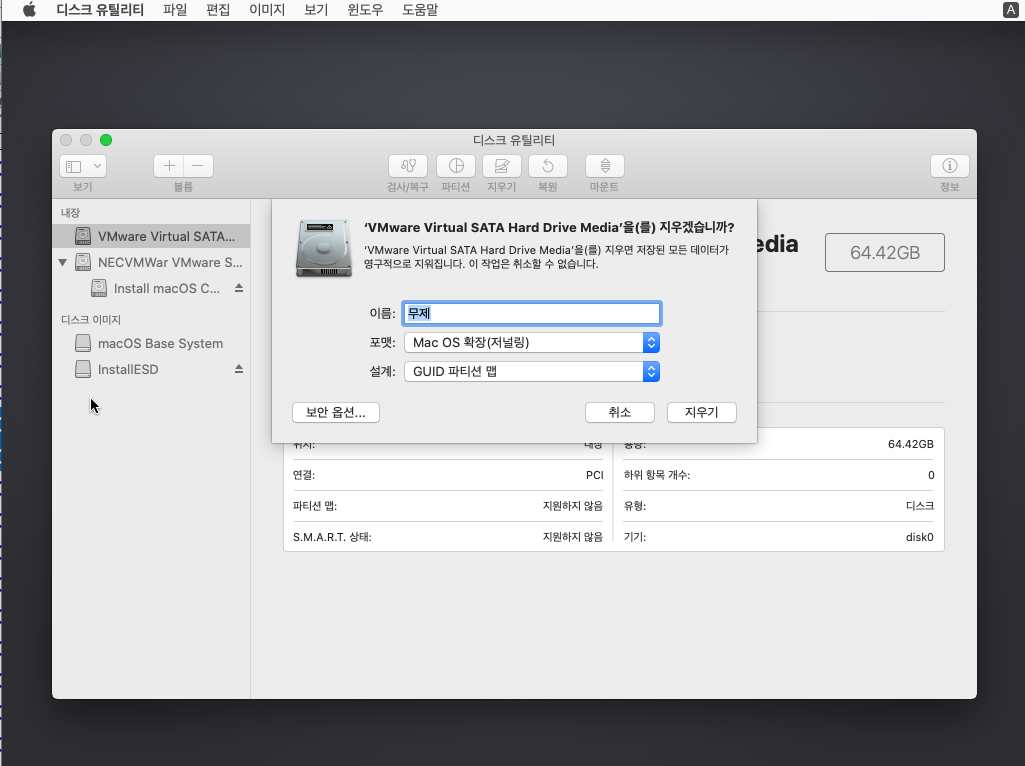Viewport: 1025px width, 766px height.
Task: Click the Restore (복원) toolbar icon
Action: [x=548, y=166]
